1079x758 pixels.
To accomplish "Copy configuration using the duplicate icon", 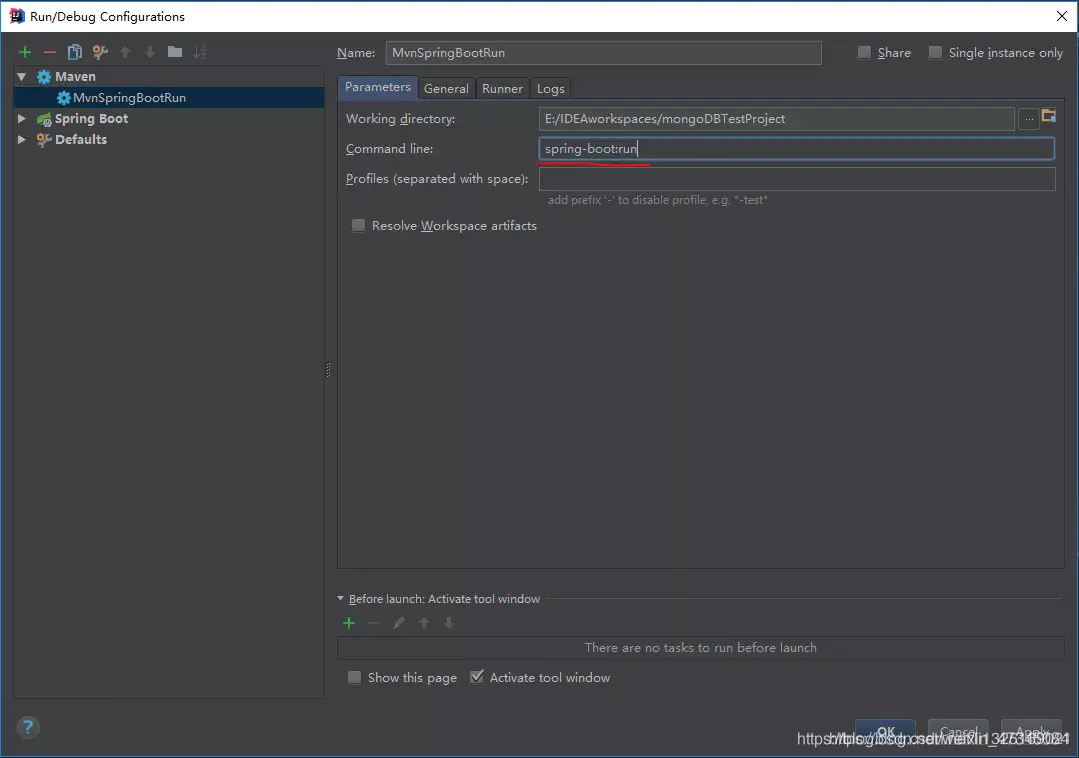I will [74, 52].
